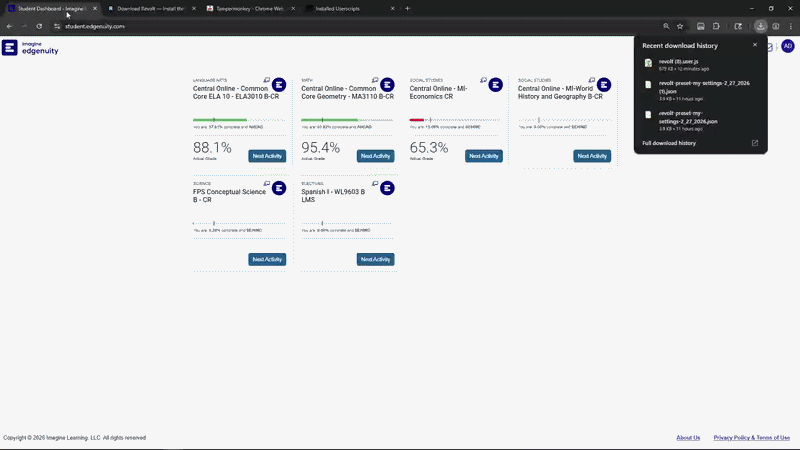This screenshot has width=800, height=450.
Task: Close the Recent download history popup
Action: 755,45
